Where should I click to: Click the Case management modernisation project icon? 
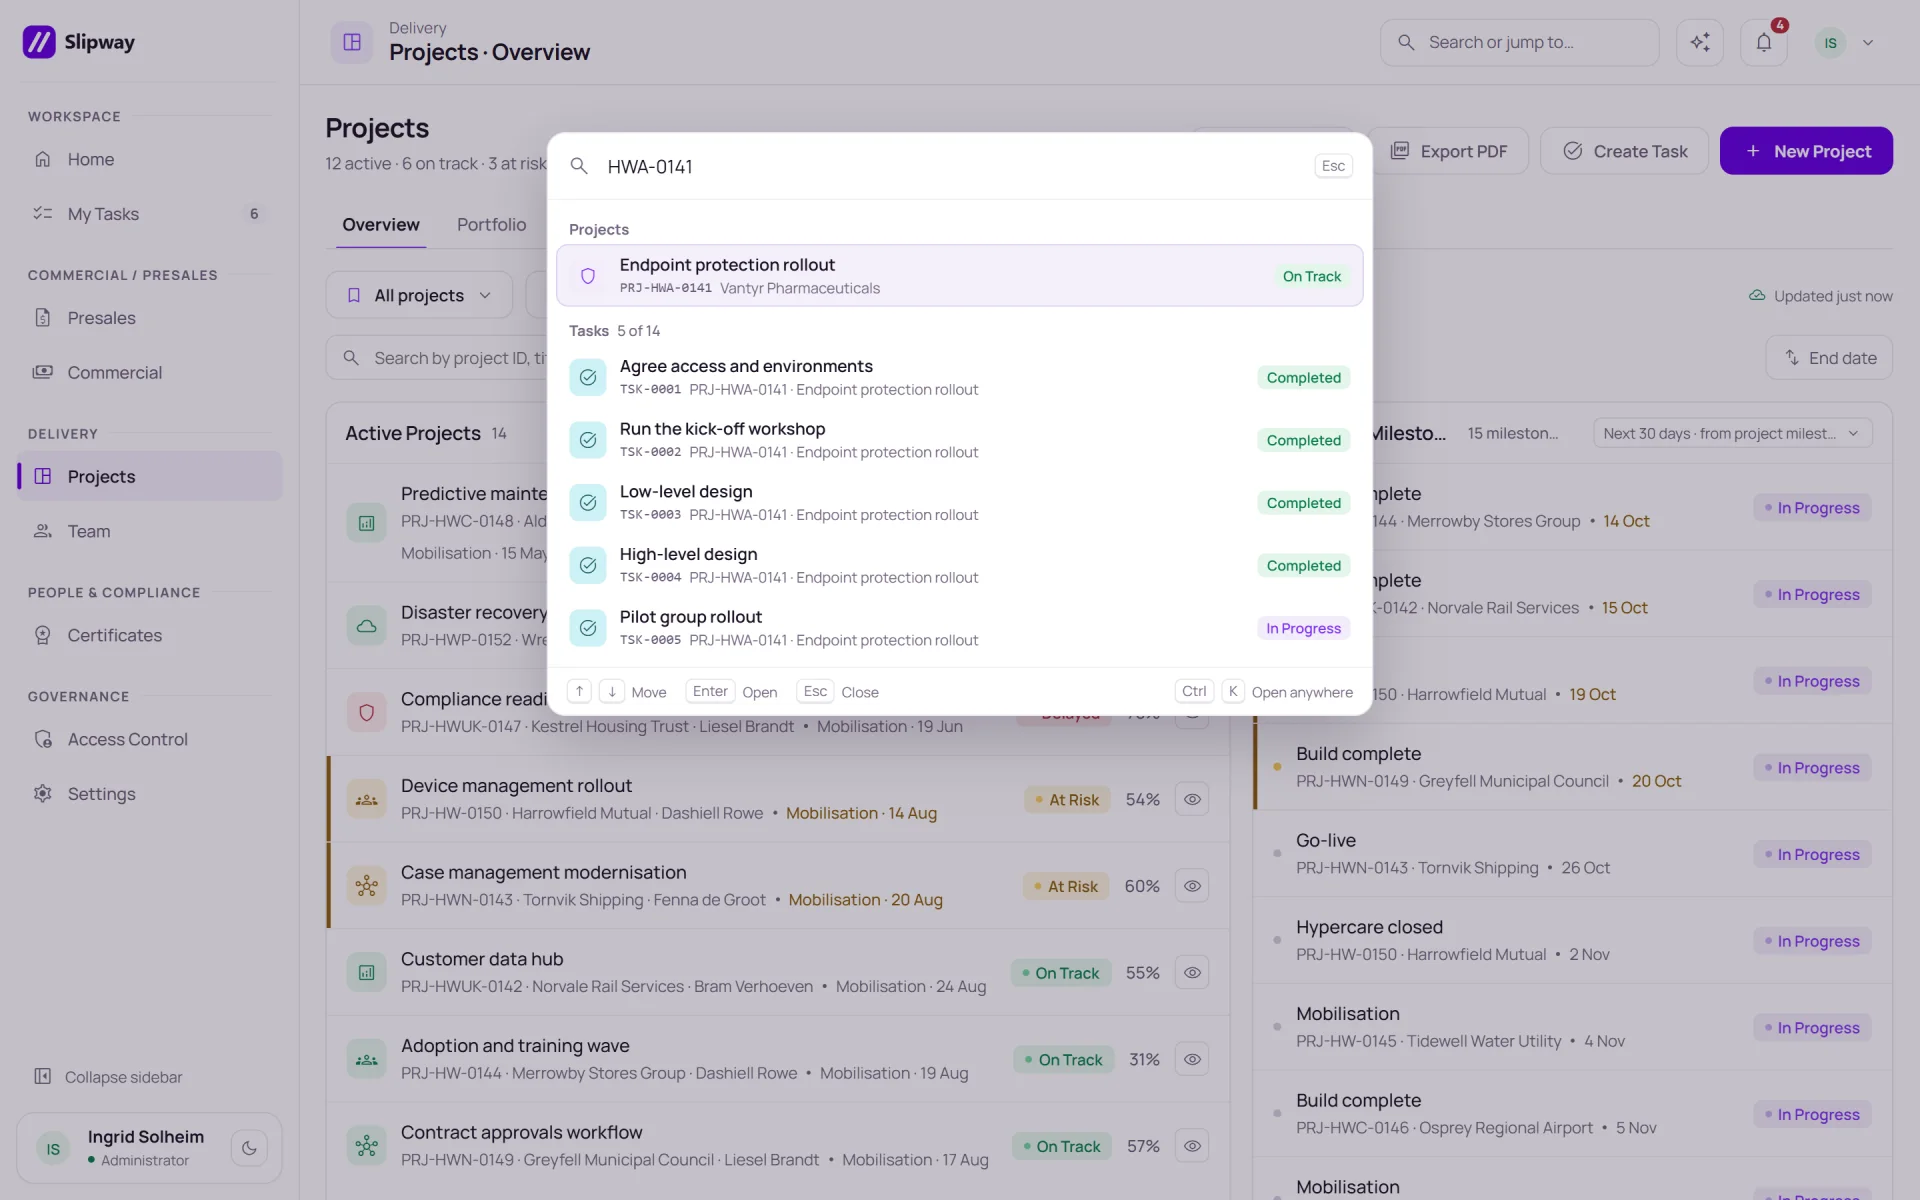[367, 886]
